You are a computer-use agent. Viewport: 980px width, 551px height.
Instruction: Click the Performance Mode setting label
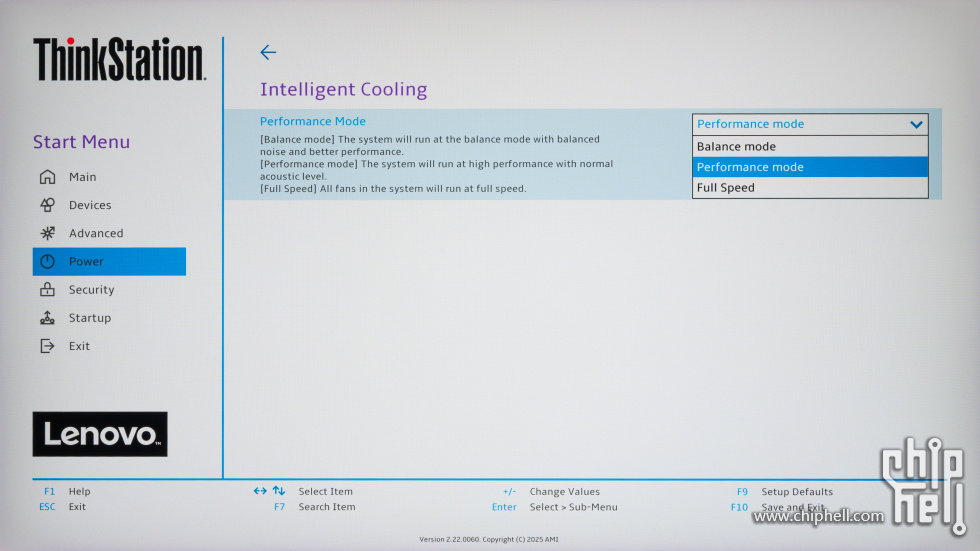point(313,121)
